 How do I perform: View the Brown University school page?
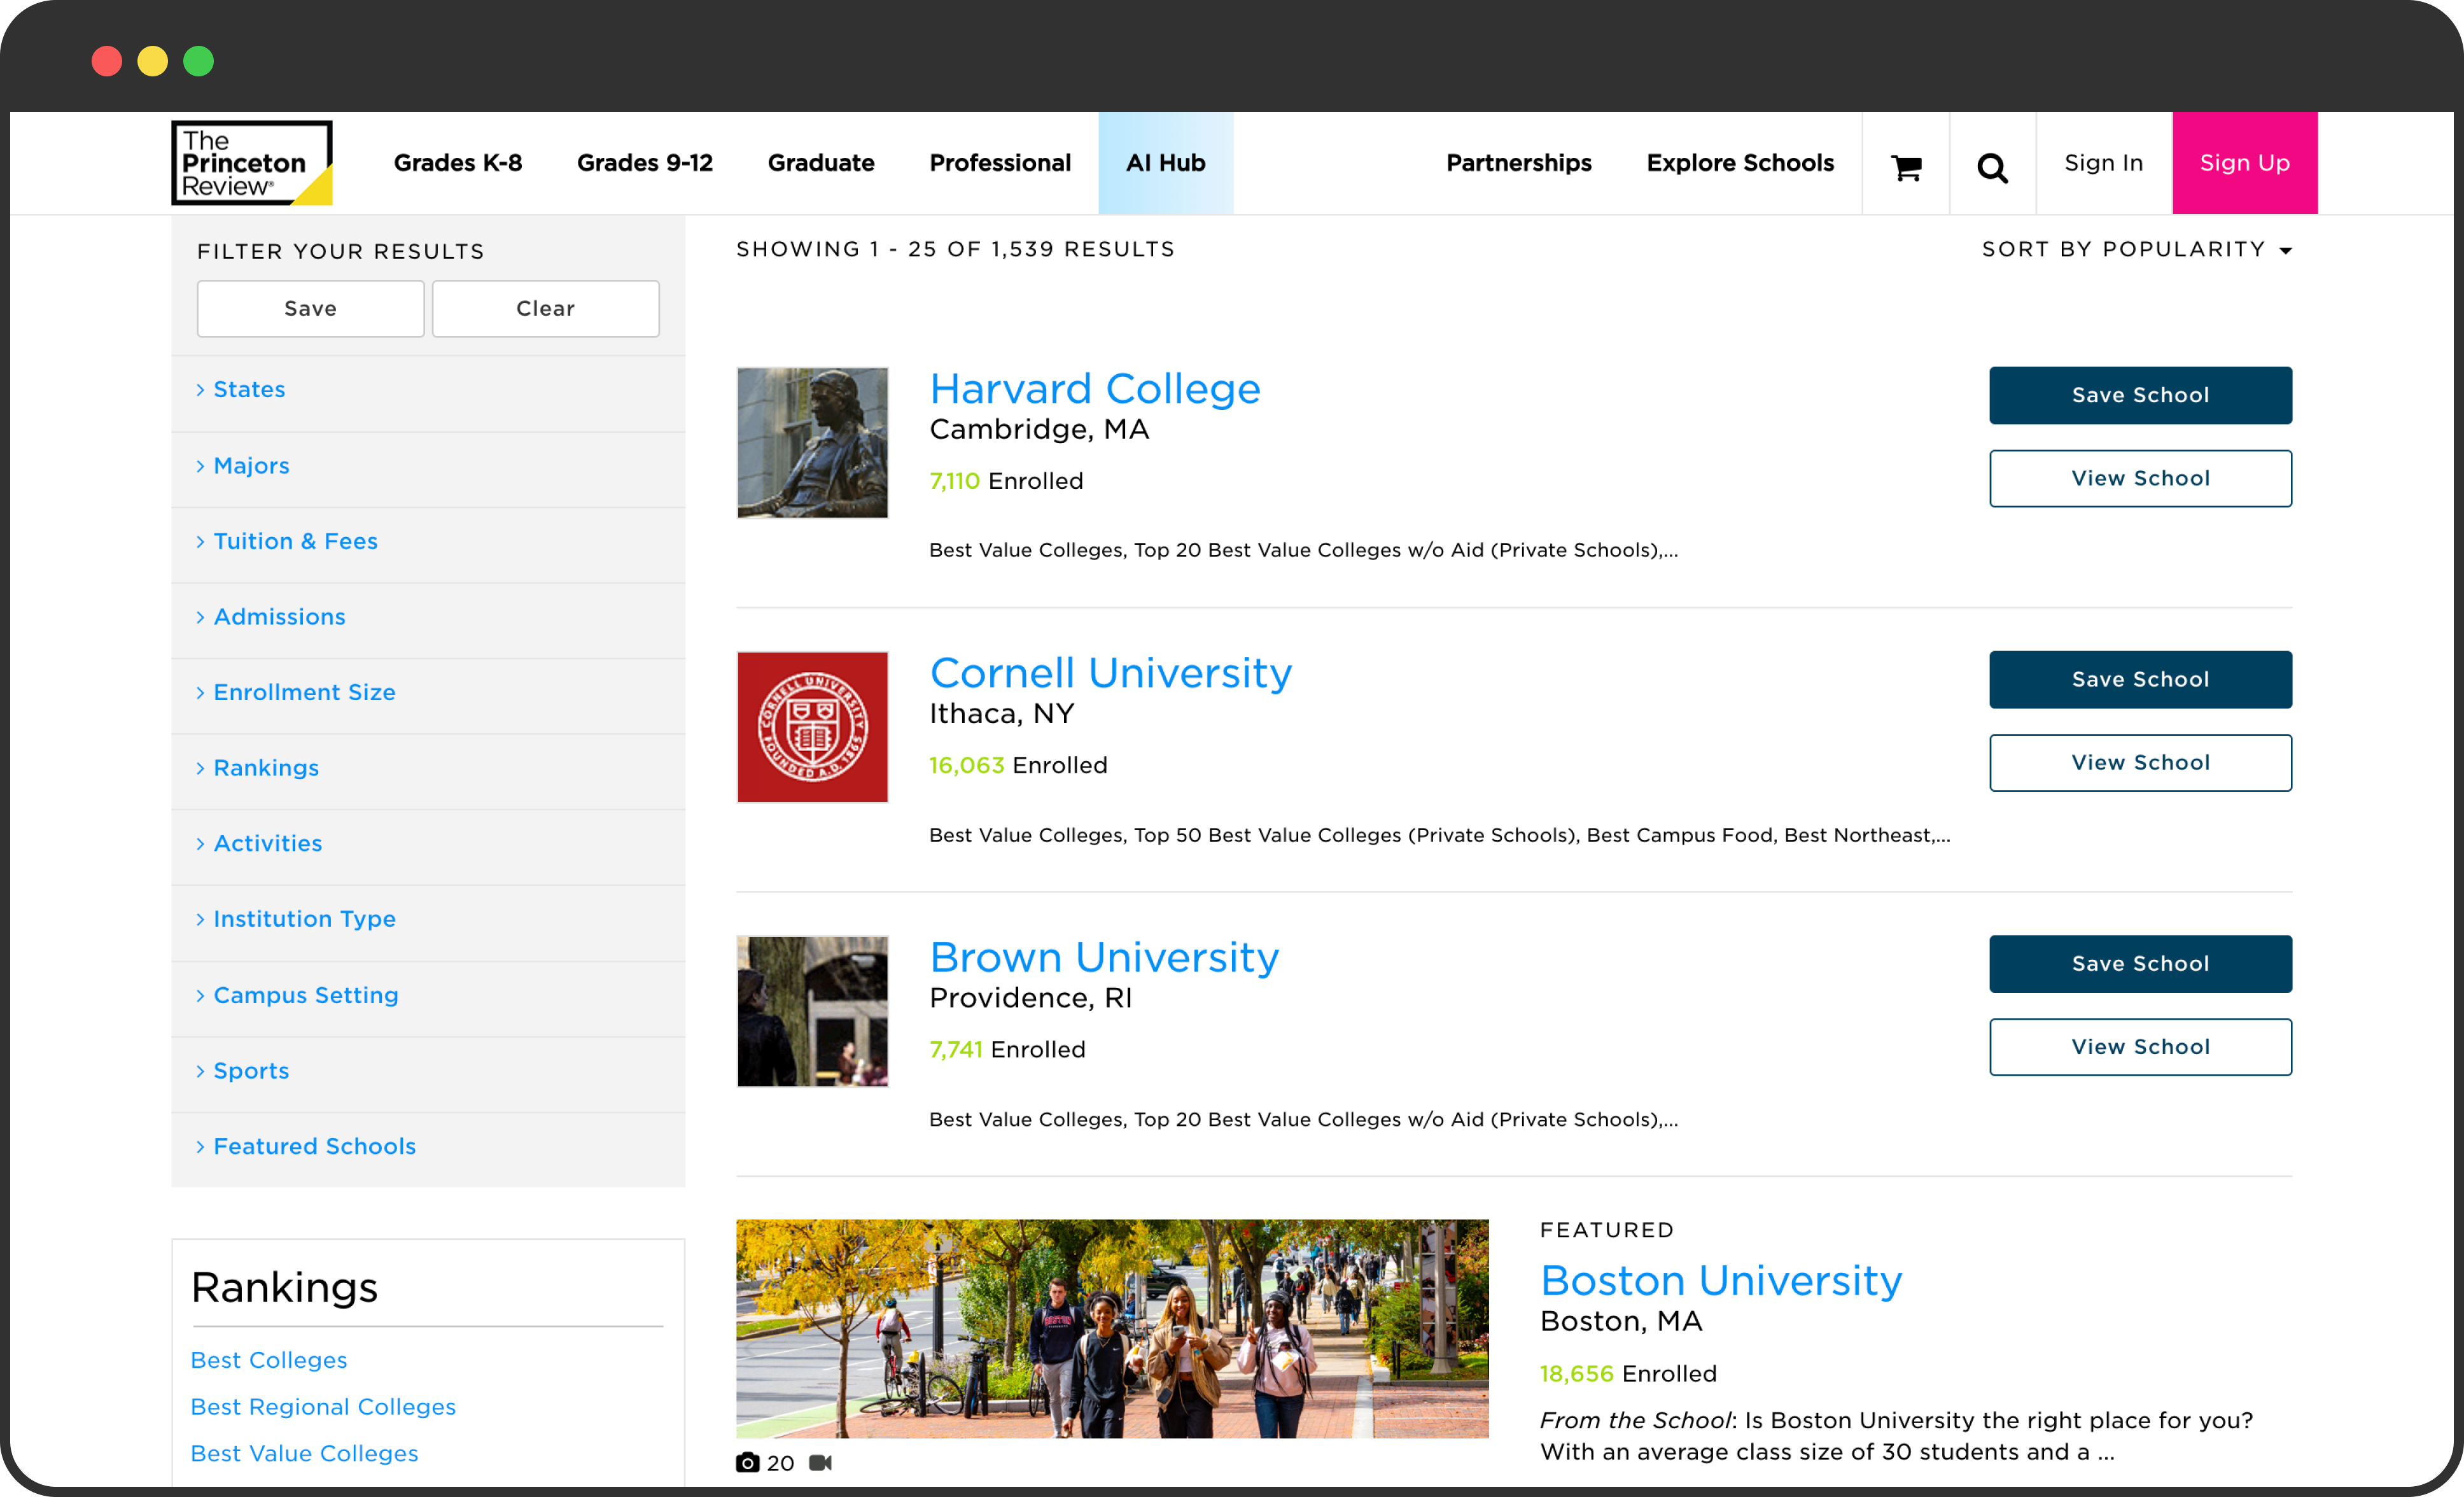click(x=2141, y=1047)
